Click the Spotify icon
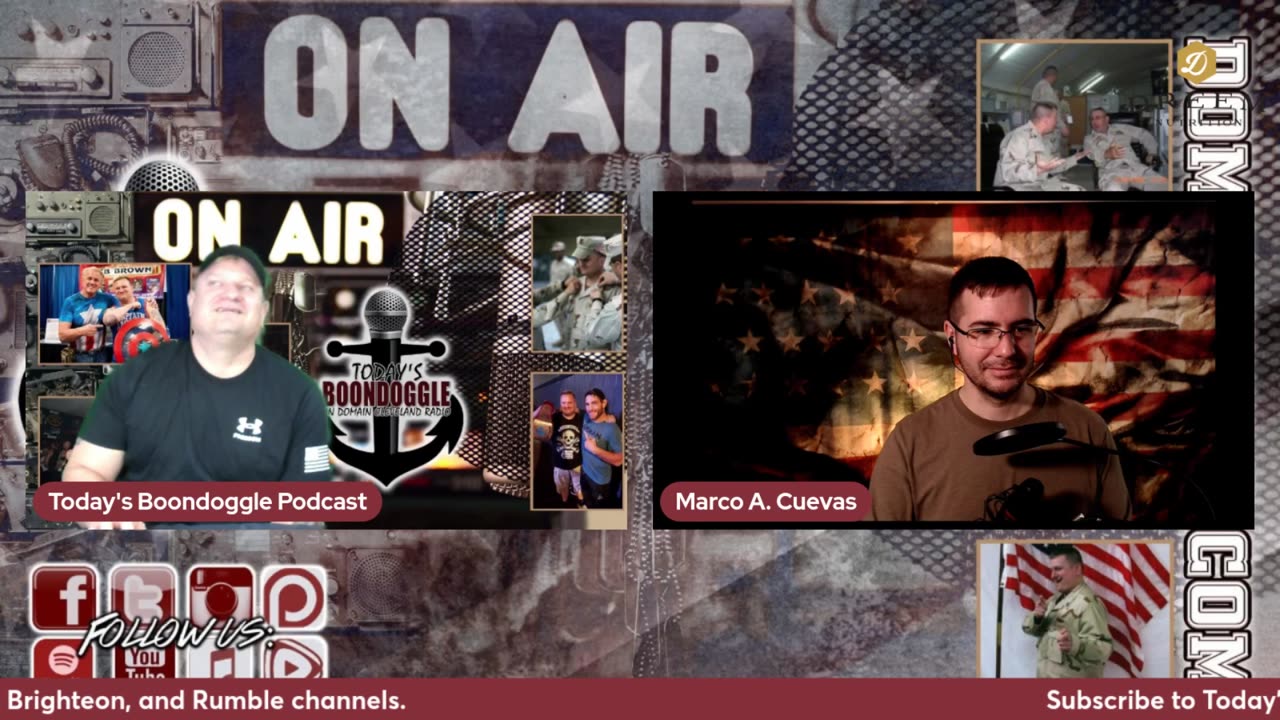The image size is (1280, 720). [x=64, y=658]
